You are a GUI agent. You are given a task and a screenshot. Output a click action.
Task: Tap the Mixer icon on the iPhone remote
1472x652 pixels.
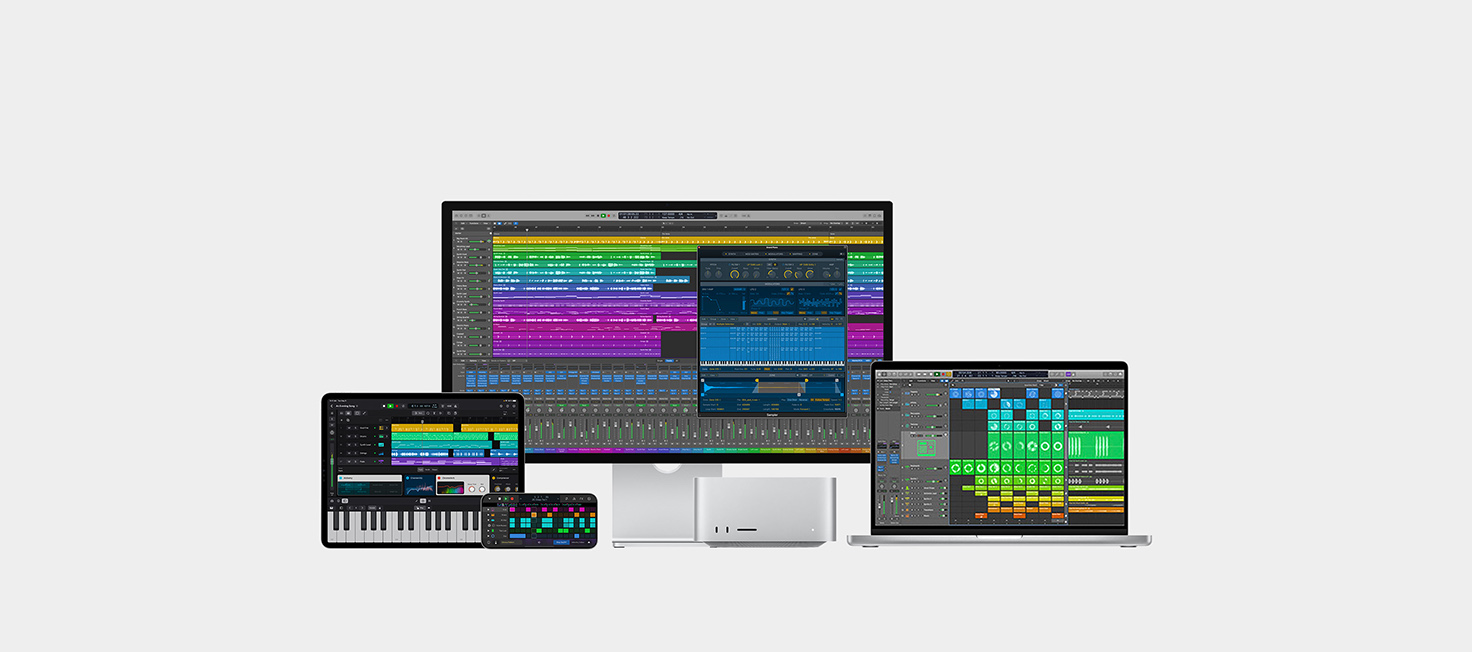pyautogui.click(x=582, y=499)
